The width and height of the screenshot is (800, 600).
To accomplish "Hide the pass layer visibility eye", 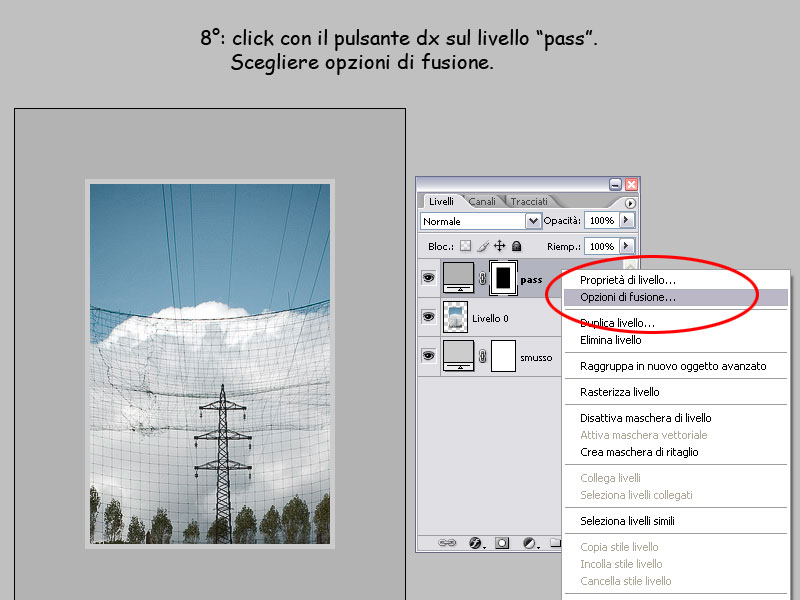I will (x=429, y=277).
